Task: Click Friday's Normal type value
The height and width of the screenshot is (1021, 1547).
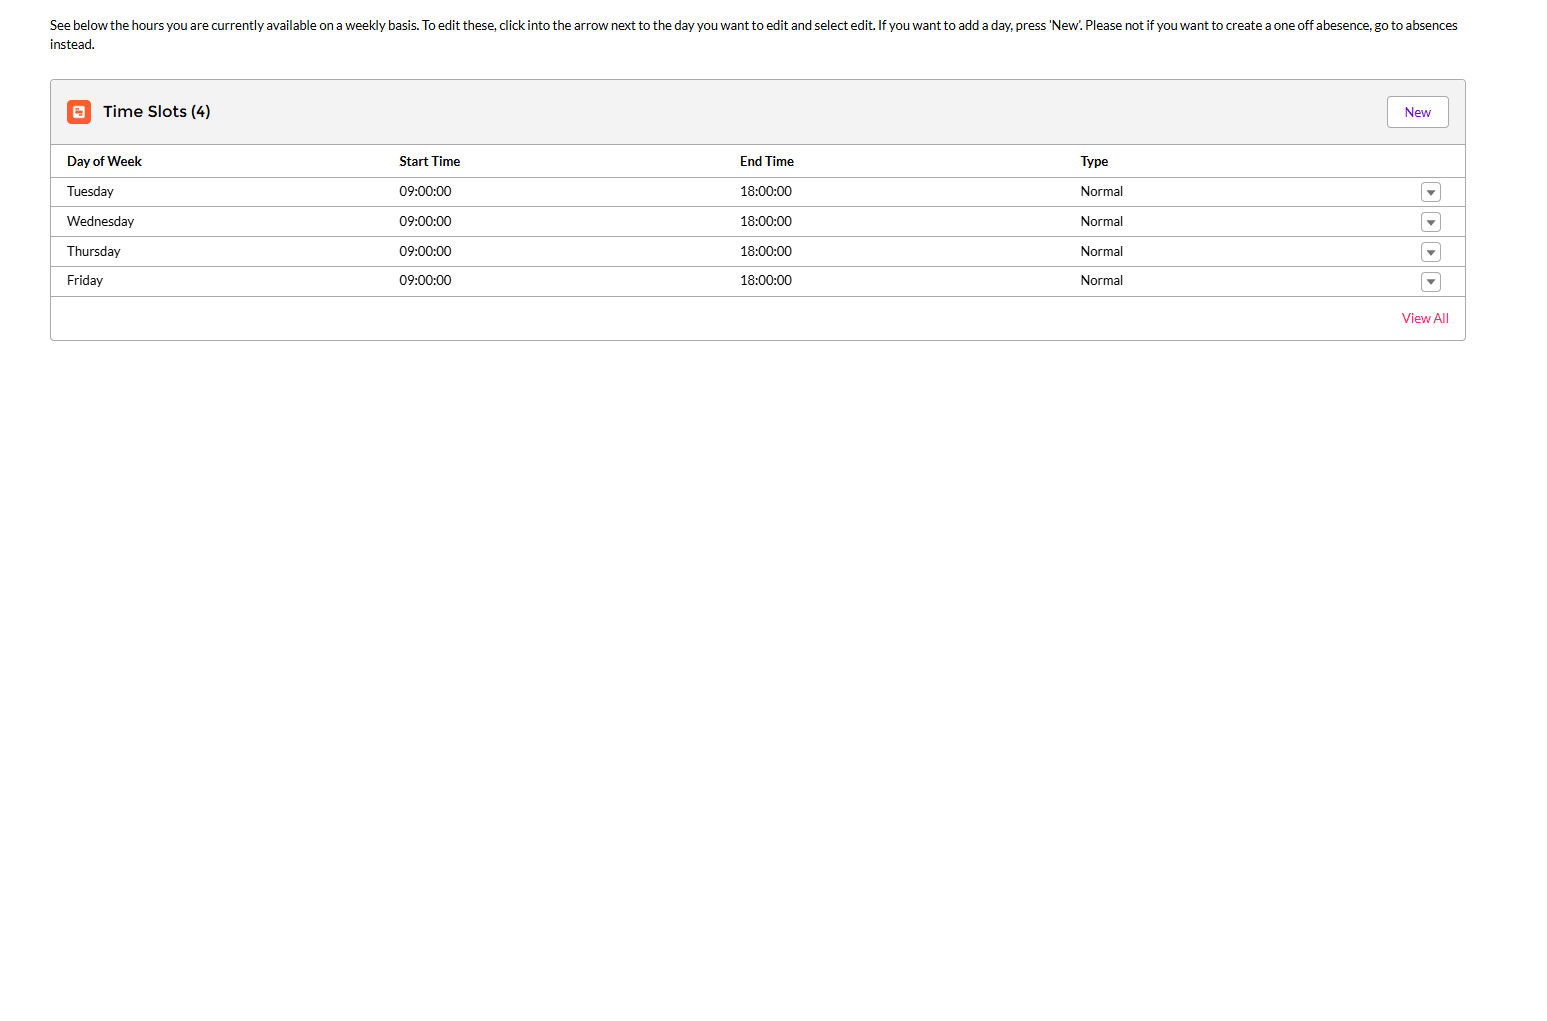Action: pos(1101,281)
